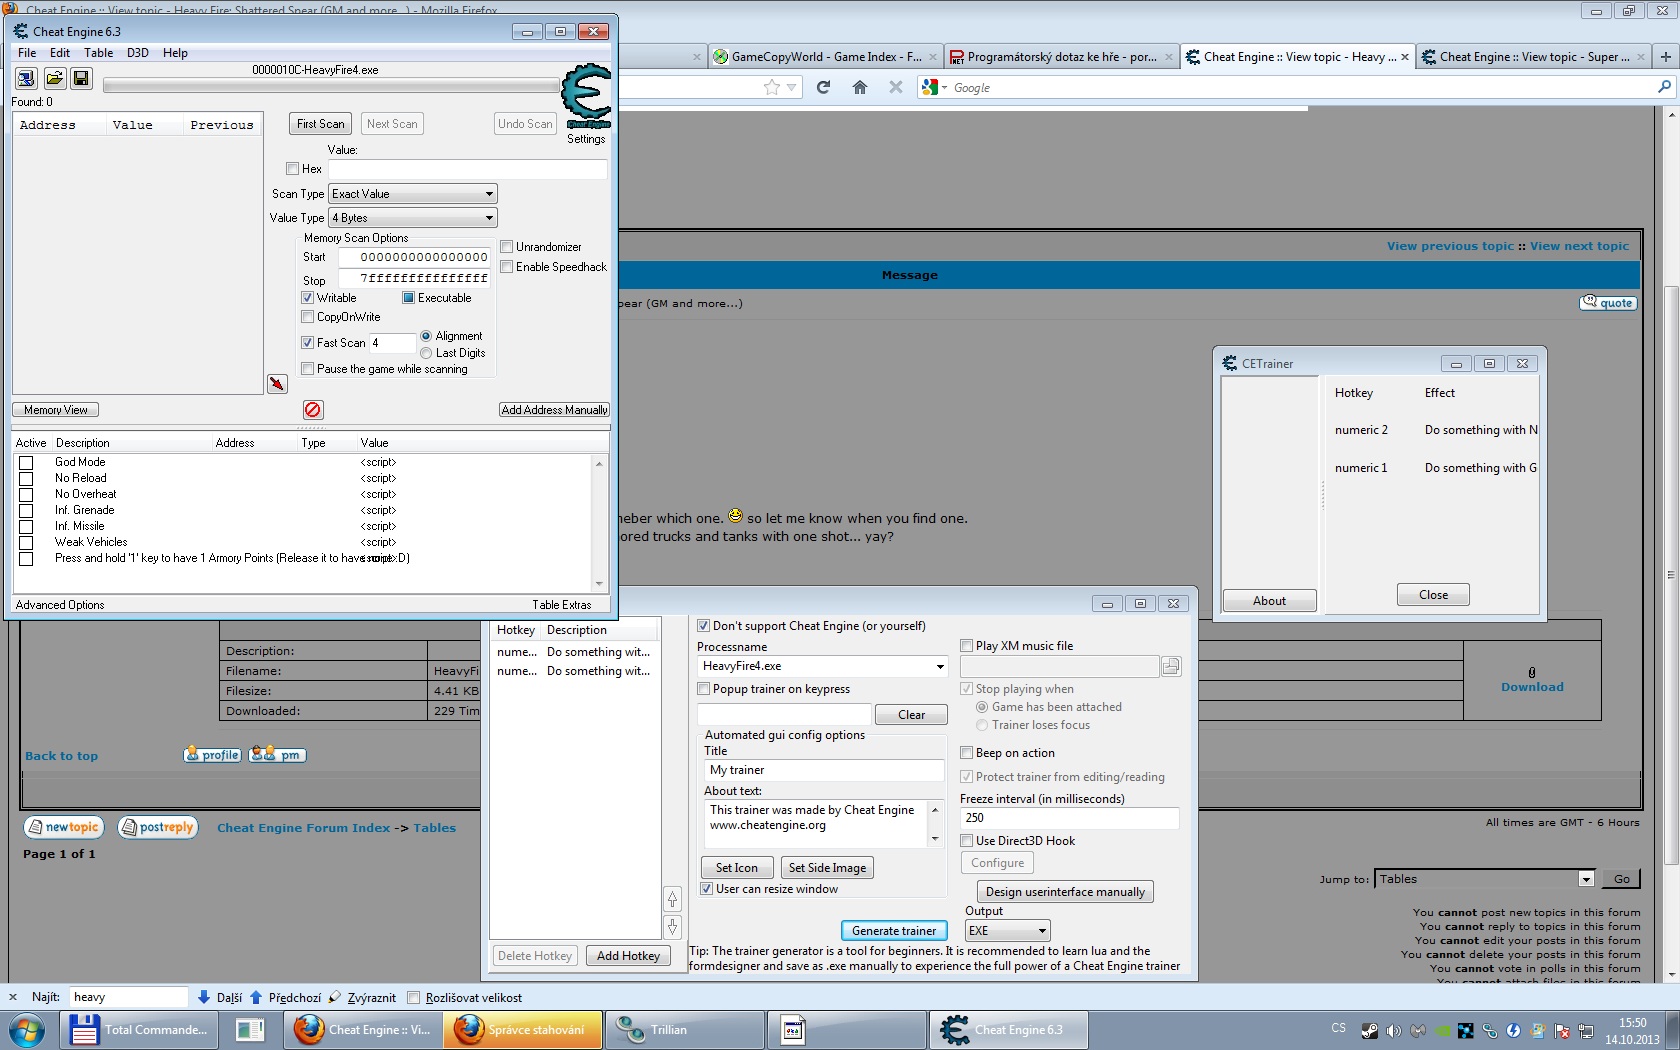Screen dimensions: 1680x1050
Task: Open the Output format dropdown
Action: point(1007,931)
